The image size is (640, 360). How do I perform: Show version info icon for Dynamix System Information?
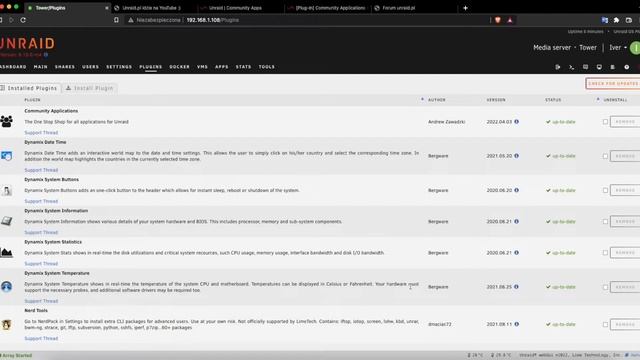click(516, 221)
